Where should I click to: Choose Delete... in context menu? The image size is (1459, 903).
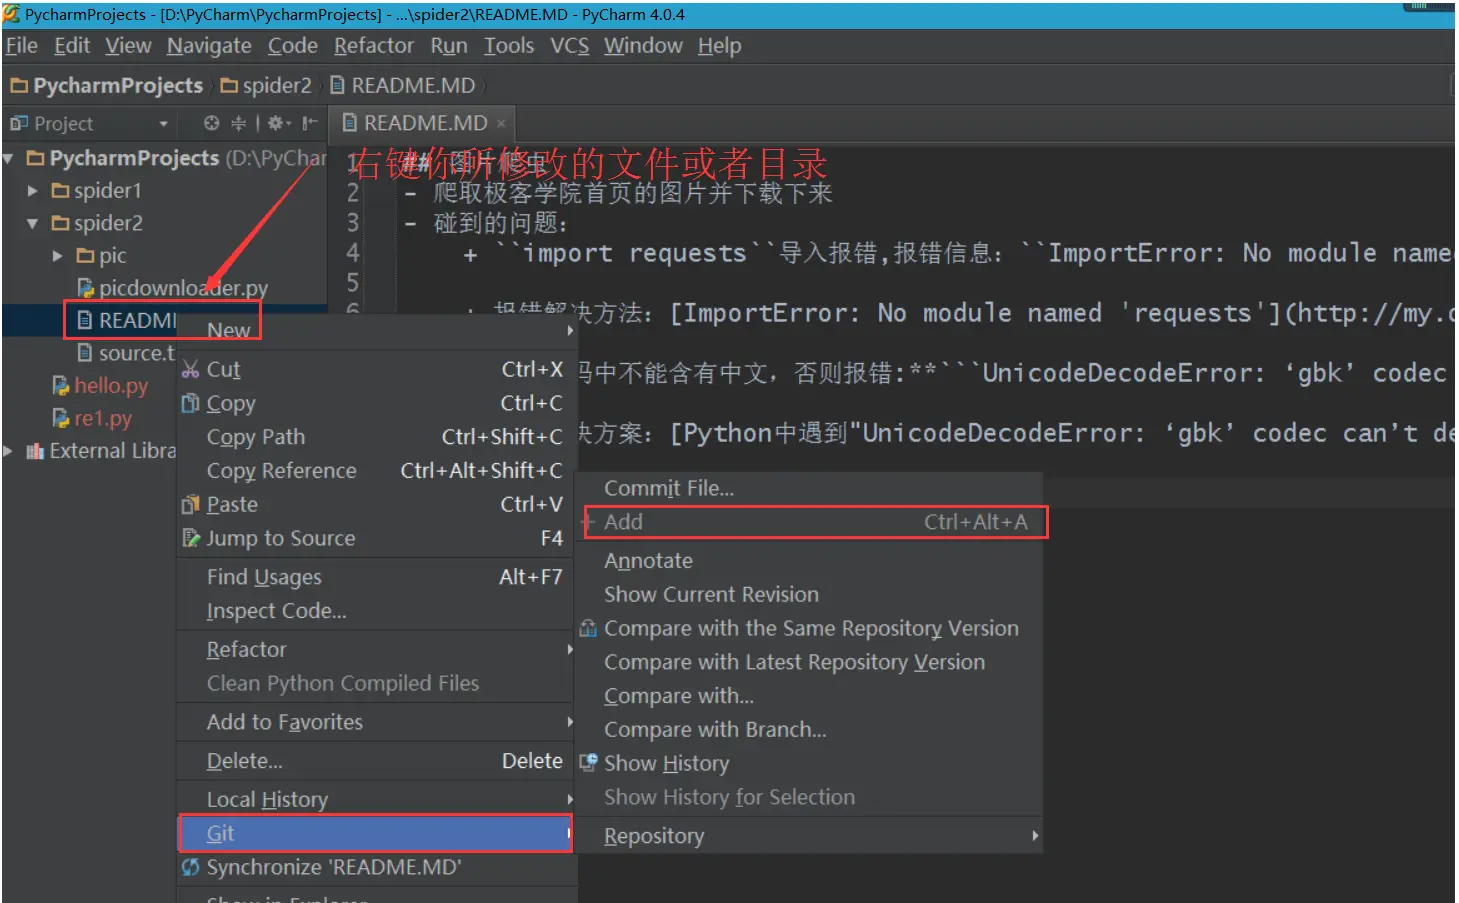point(376,761)
